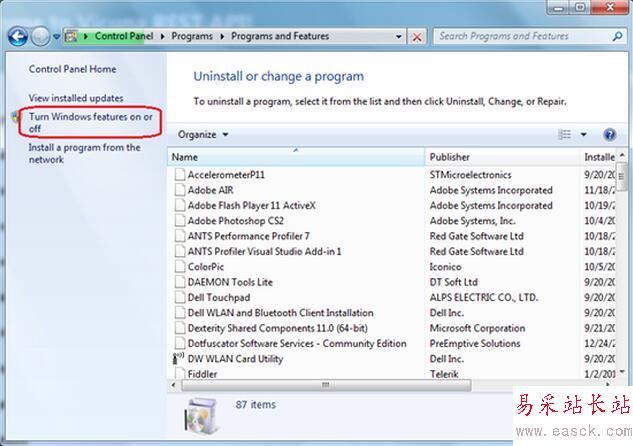Click the red X stop button
Image resolution: width=633 pixels, height=446 pixels.
pyautogui.click(x=417, y=37)
